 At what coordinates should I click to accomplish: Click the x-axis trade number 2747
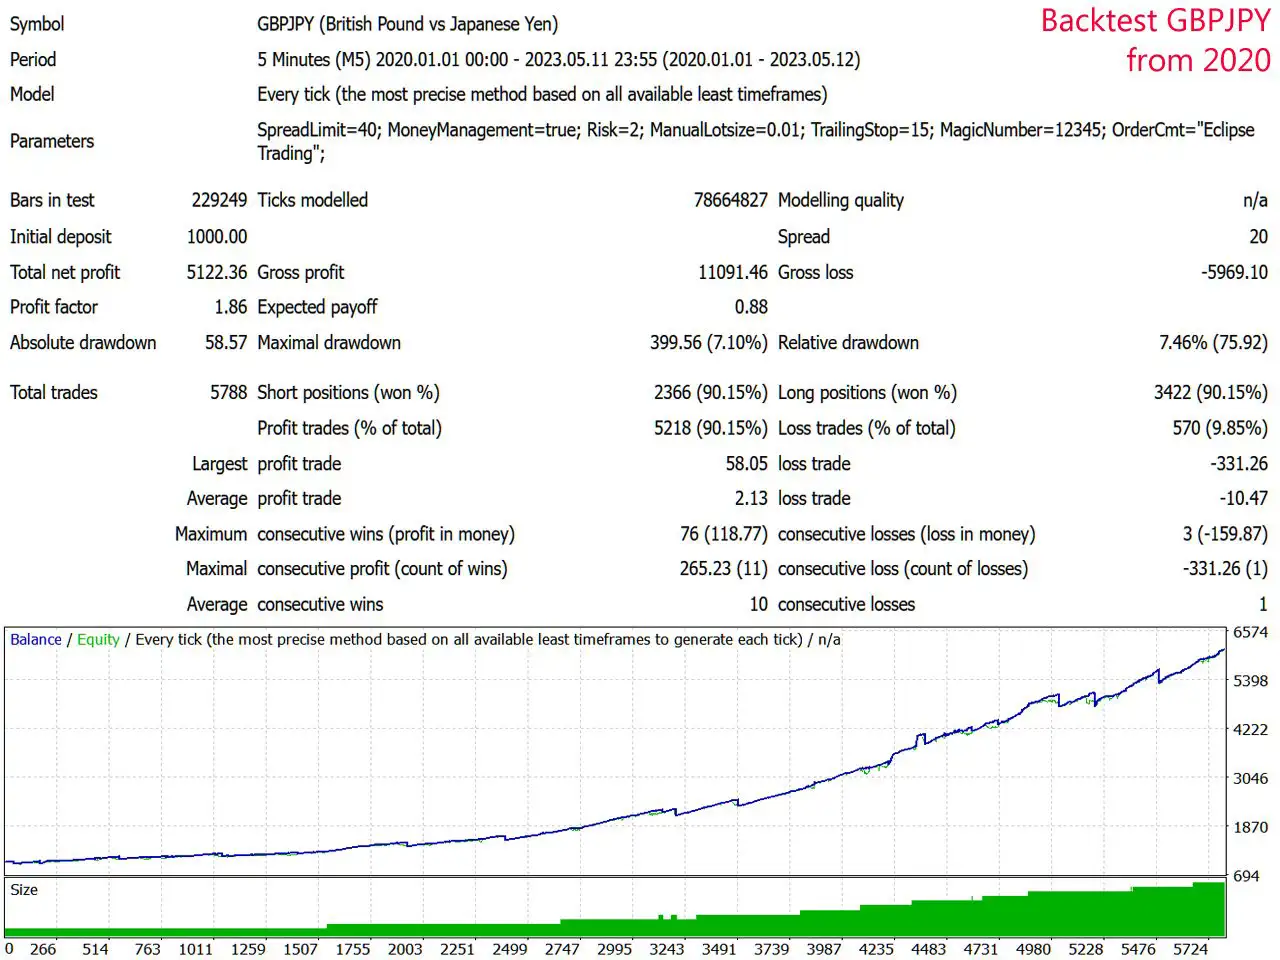(561, 949)
